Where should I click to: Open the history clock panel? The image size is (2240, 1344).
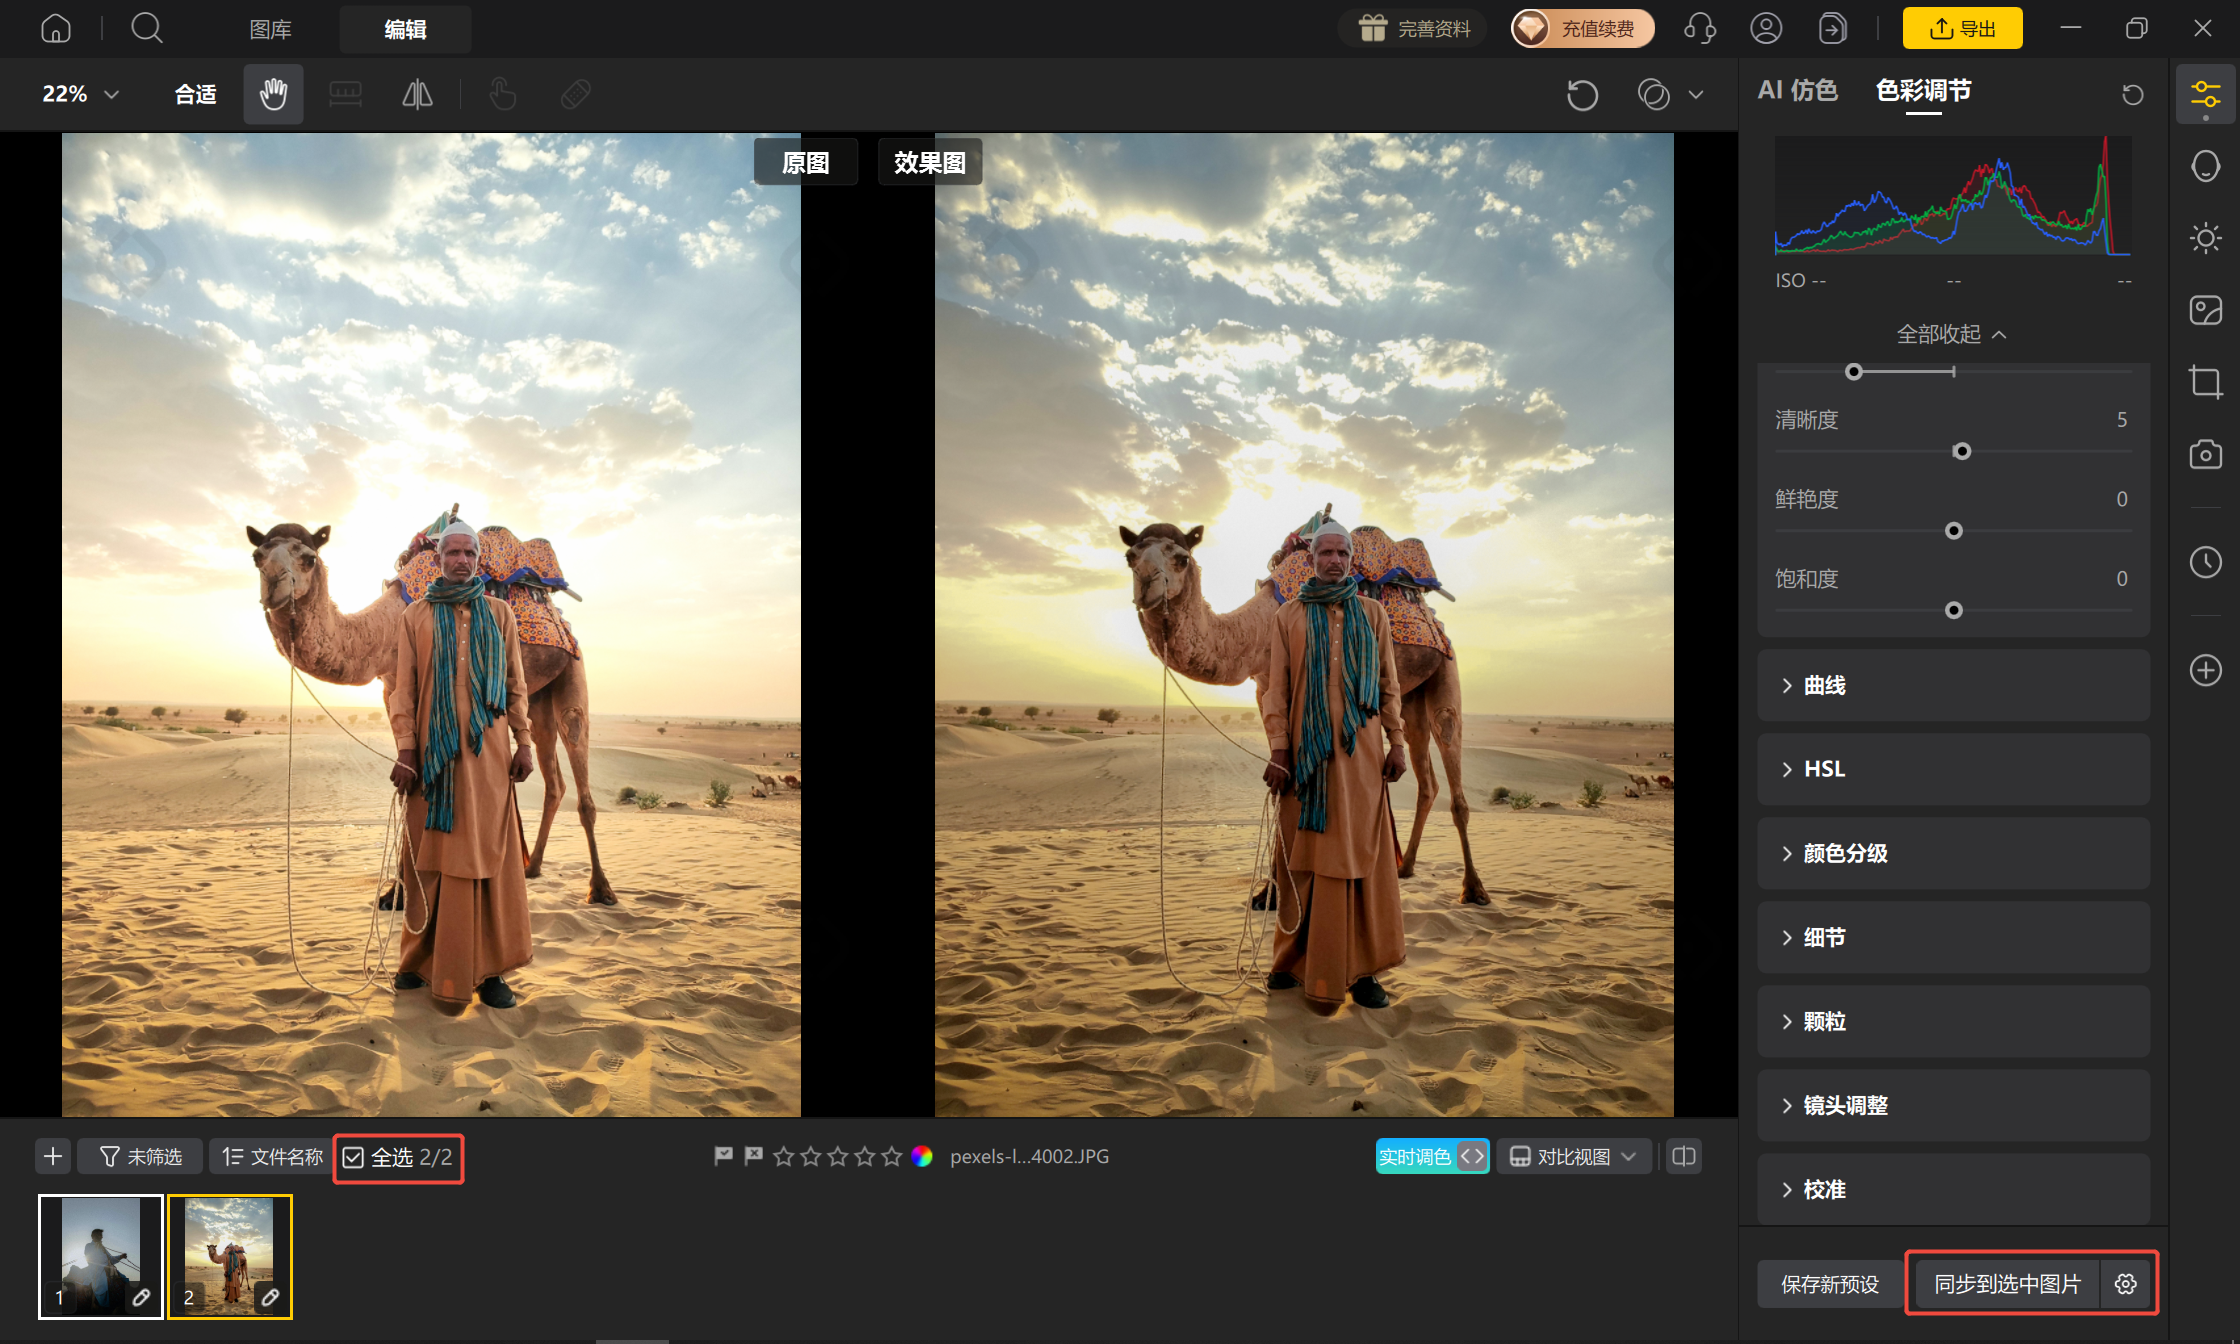(x=2205, y=562)
